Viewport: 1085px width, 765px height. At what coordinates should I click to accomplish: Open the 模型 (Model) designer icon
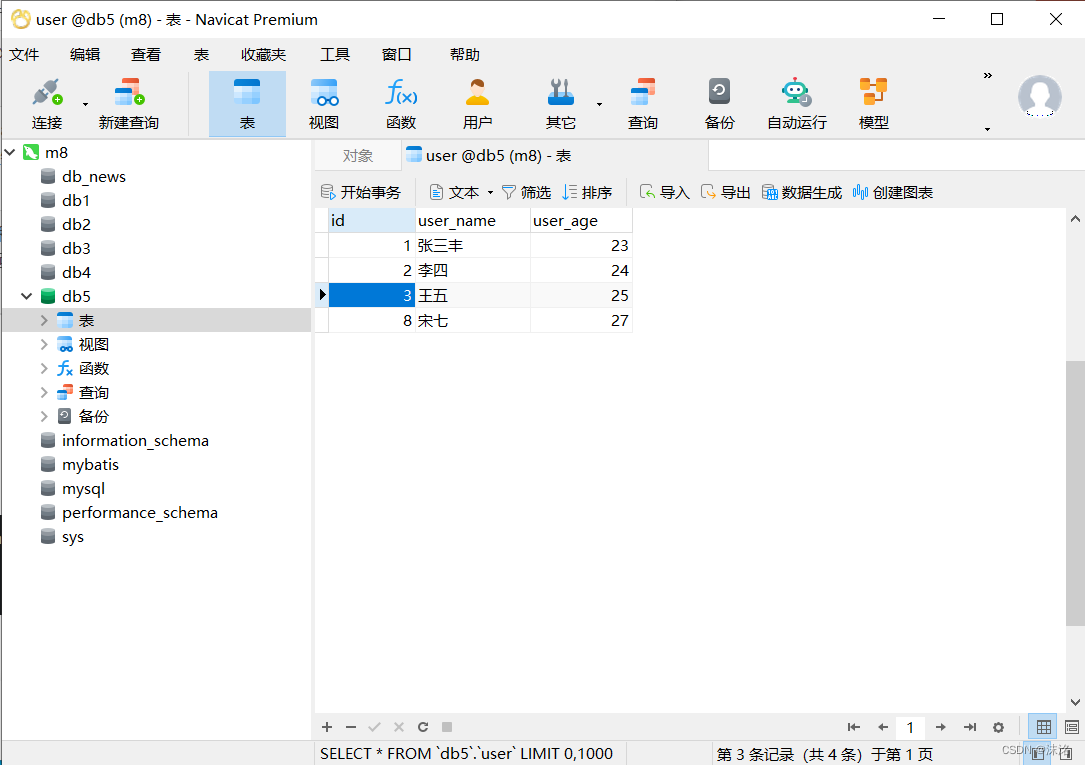(872, 103)
